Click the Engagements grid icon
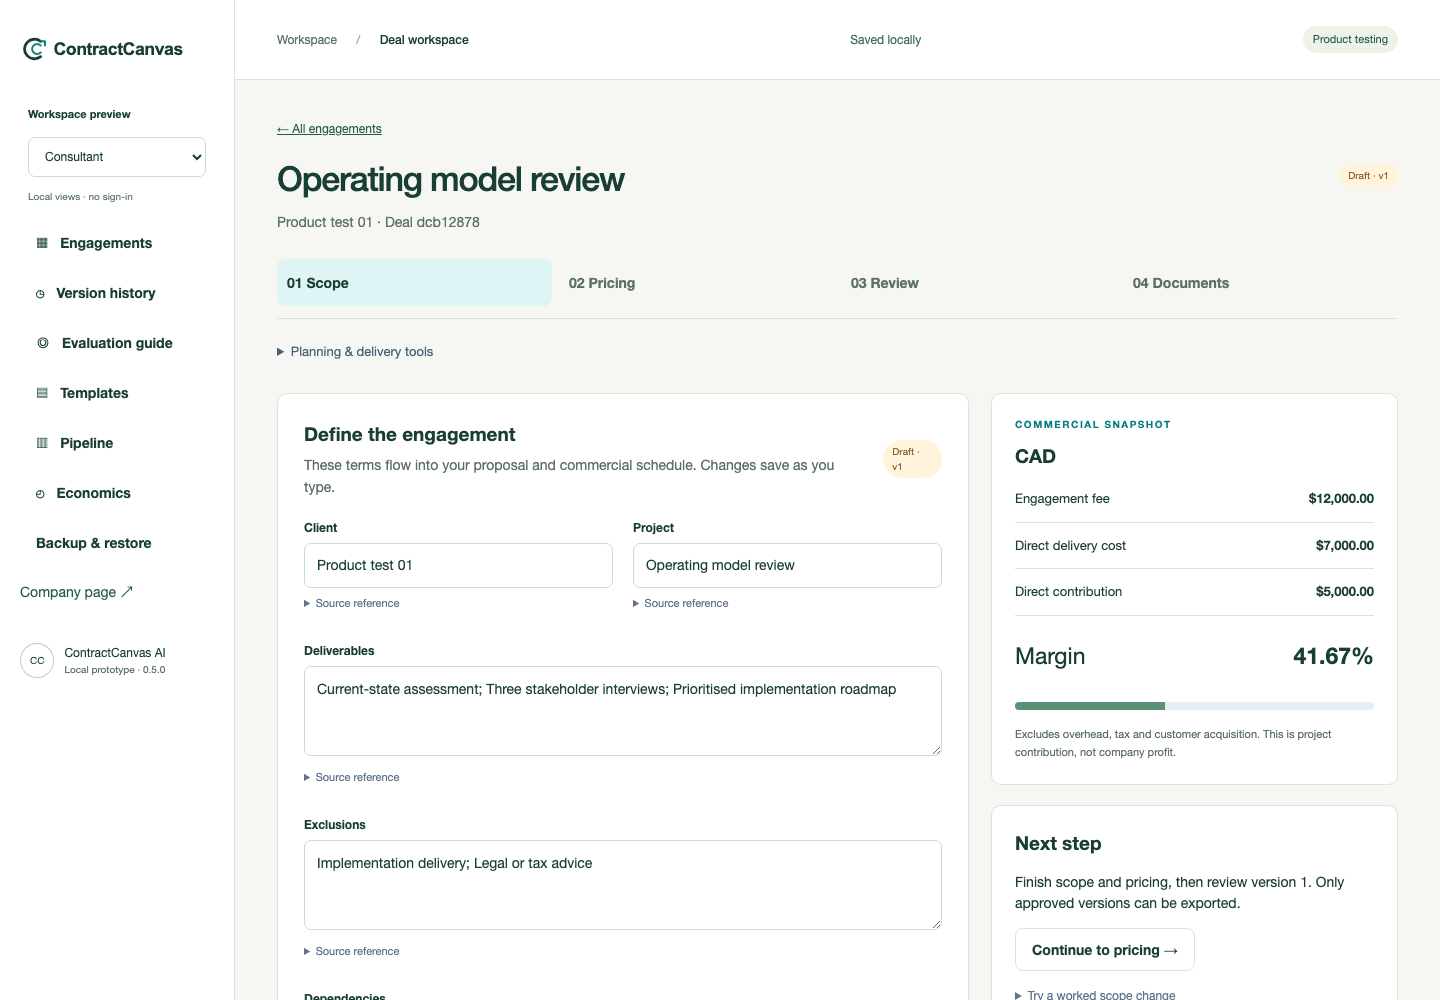 coord(42,243)
